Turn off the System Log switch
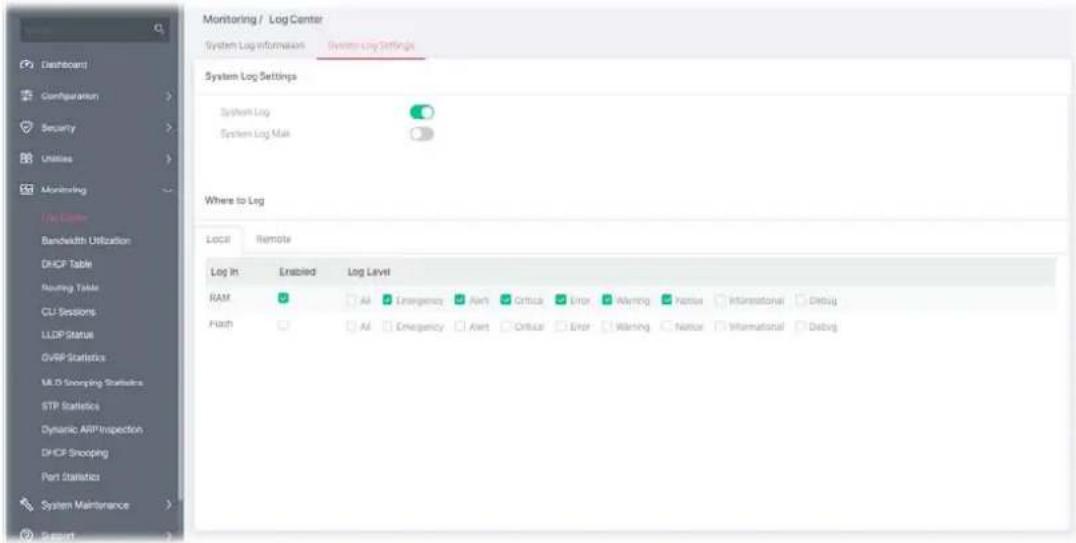This screenshot has width=1076, height=543. (422, 112)
